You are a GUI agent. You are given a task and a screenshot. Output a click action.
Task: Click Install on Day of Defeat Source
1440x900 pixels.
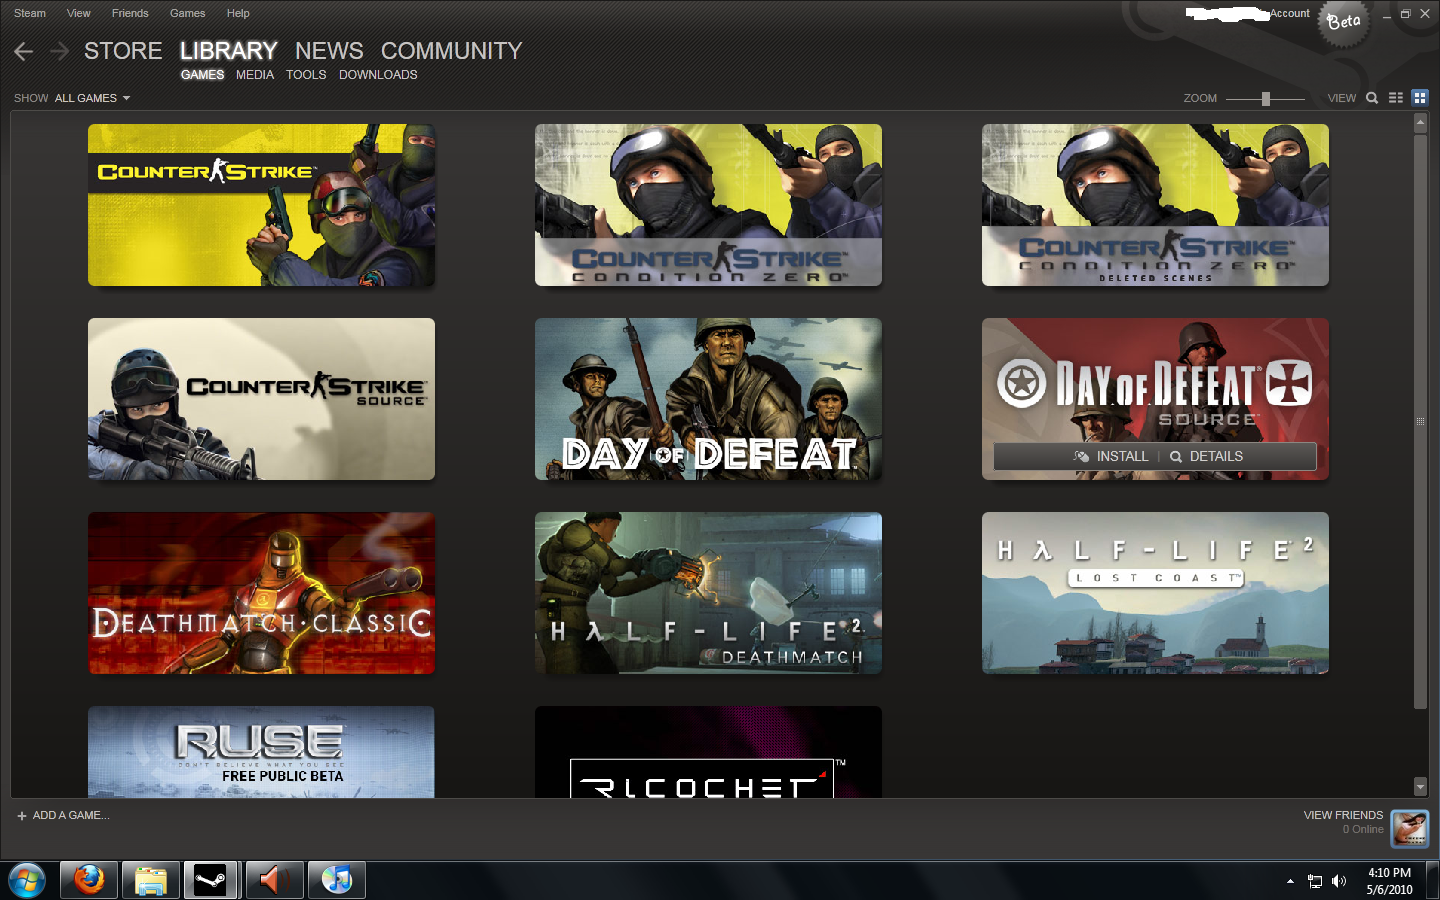click(x=1111, y=456)
